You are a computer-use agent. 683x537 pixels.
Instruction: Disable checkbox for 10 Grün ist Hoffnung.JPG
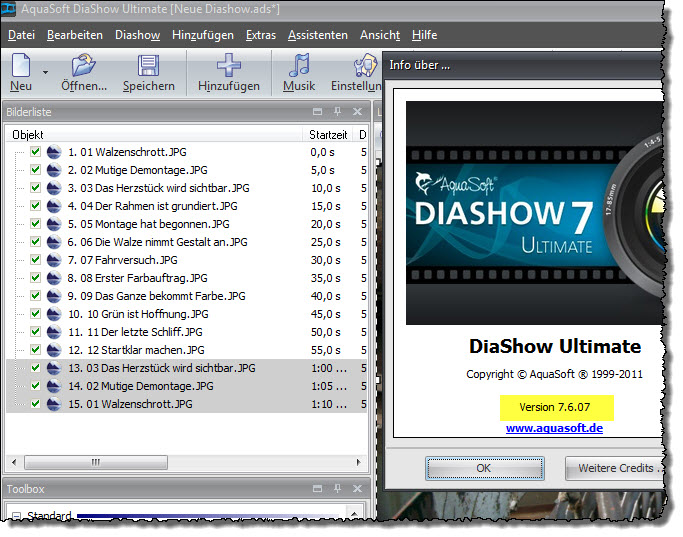click(36, 314)
